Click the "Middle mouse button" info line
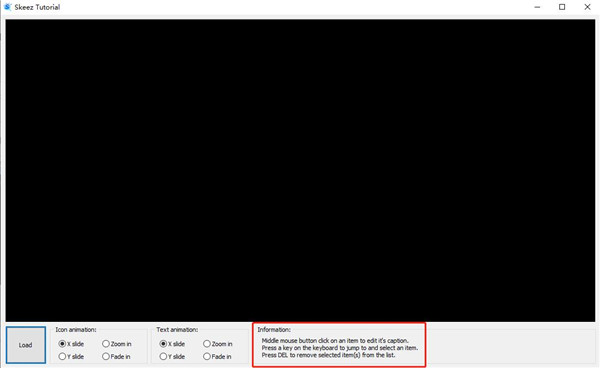Screen dimensions: 600x368 click(x=335, y=340)
